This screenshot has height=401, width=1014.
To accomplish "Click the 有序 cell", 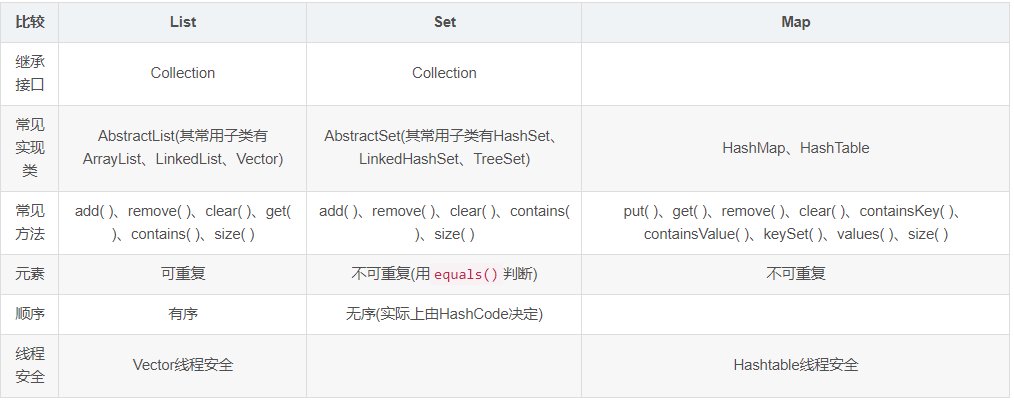I will 183,314.
